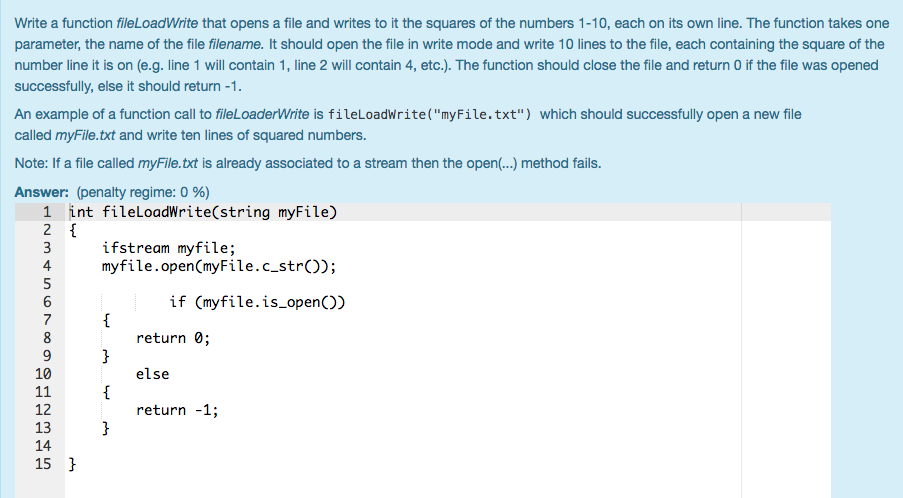Image resolution: width=903 pixels, height=498 pixels.
Task: Click the myfile.open(myFile.c_str()) code line
Action: [x=219, y=266]
